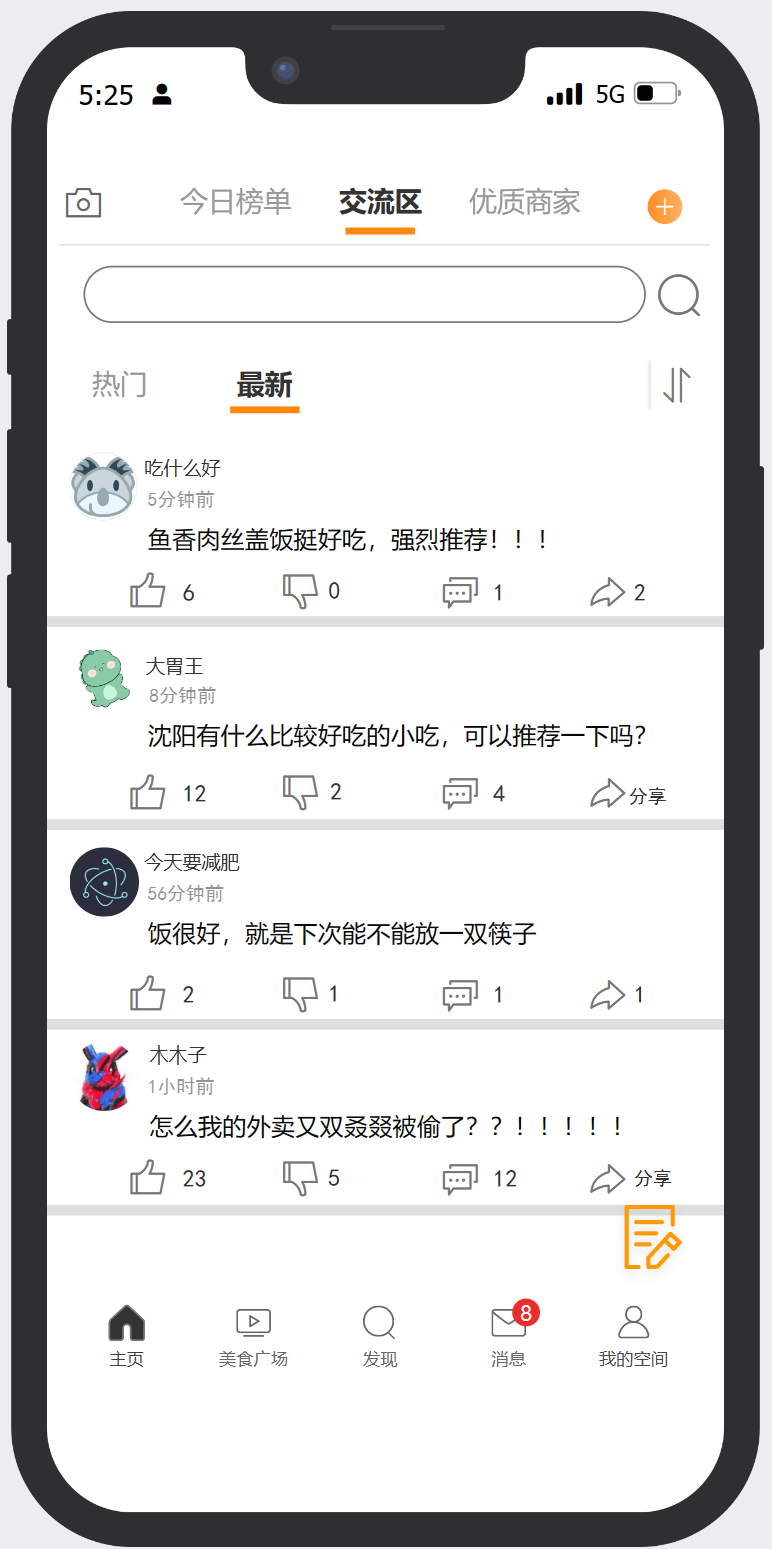Screen dimensions: 772x1549
Task: Open 我的空间 profile tab
Action: pos(633,1337)
